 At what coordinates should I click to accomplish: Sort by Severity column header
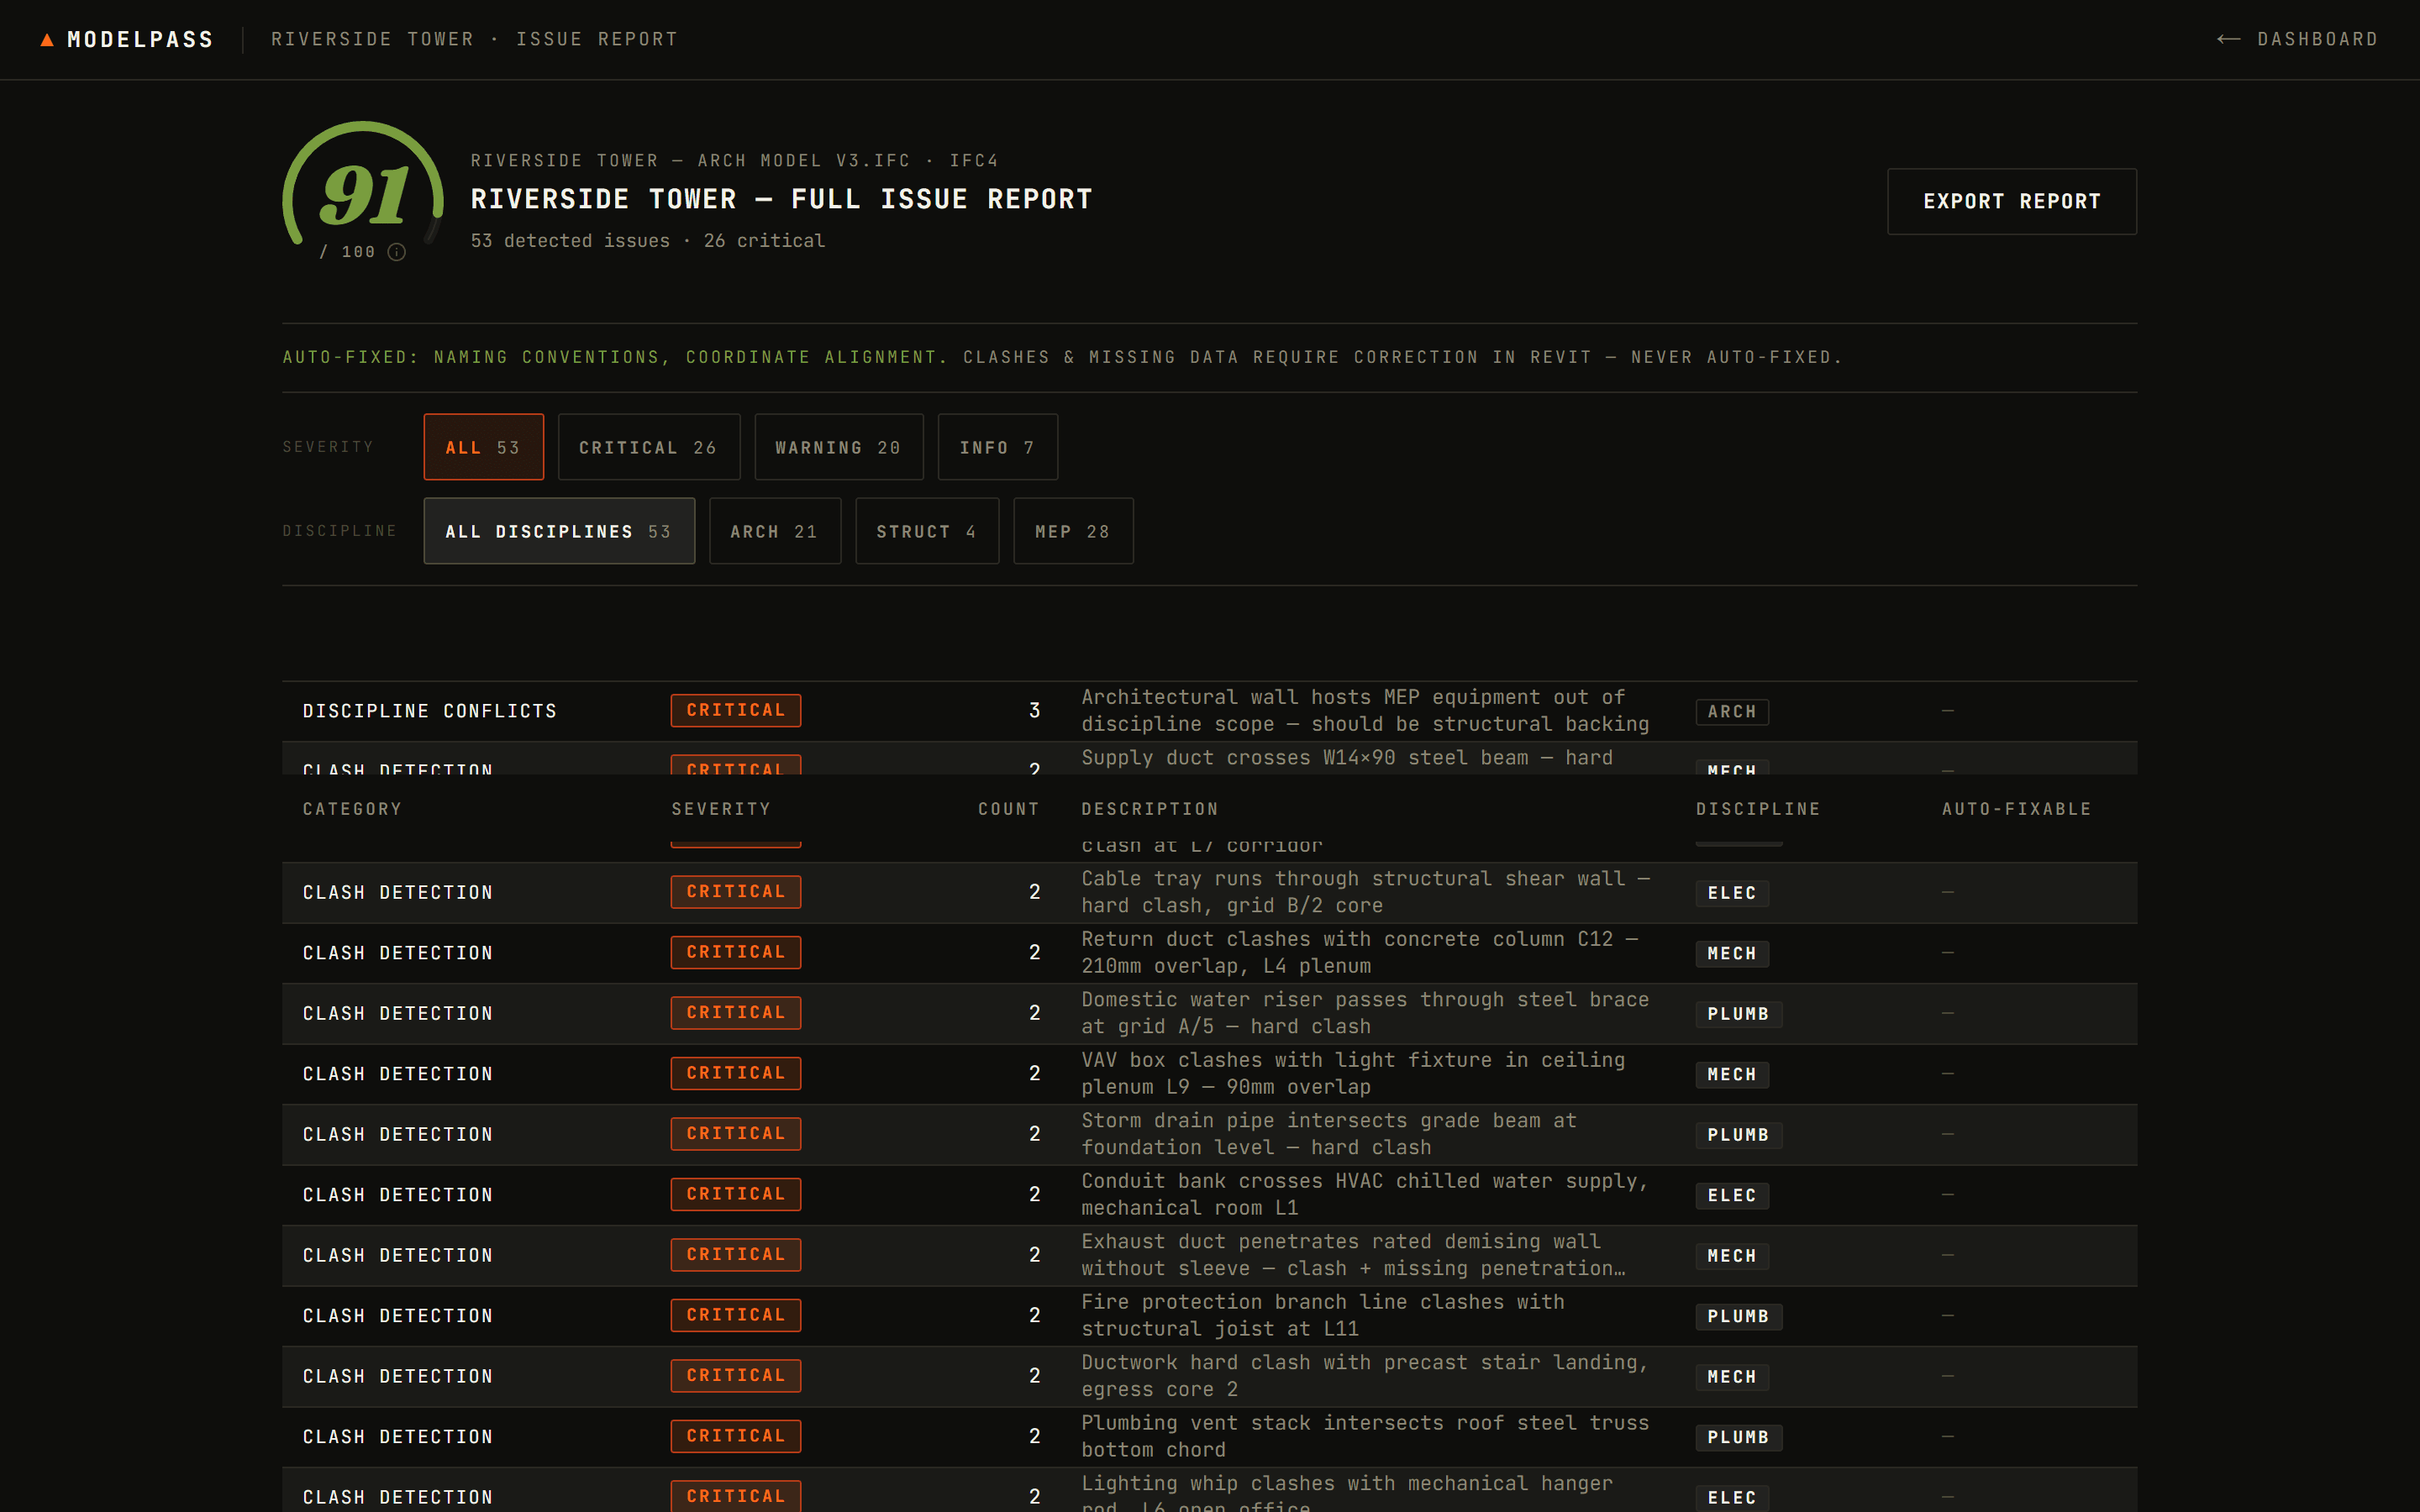[721, 809]
